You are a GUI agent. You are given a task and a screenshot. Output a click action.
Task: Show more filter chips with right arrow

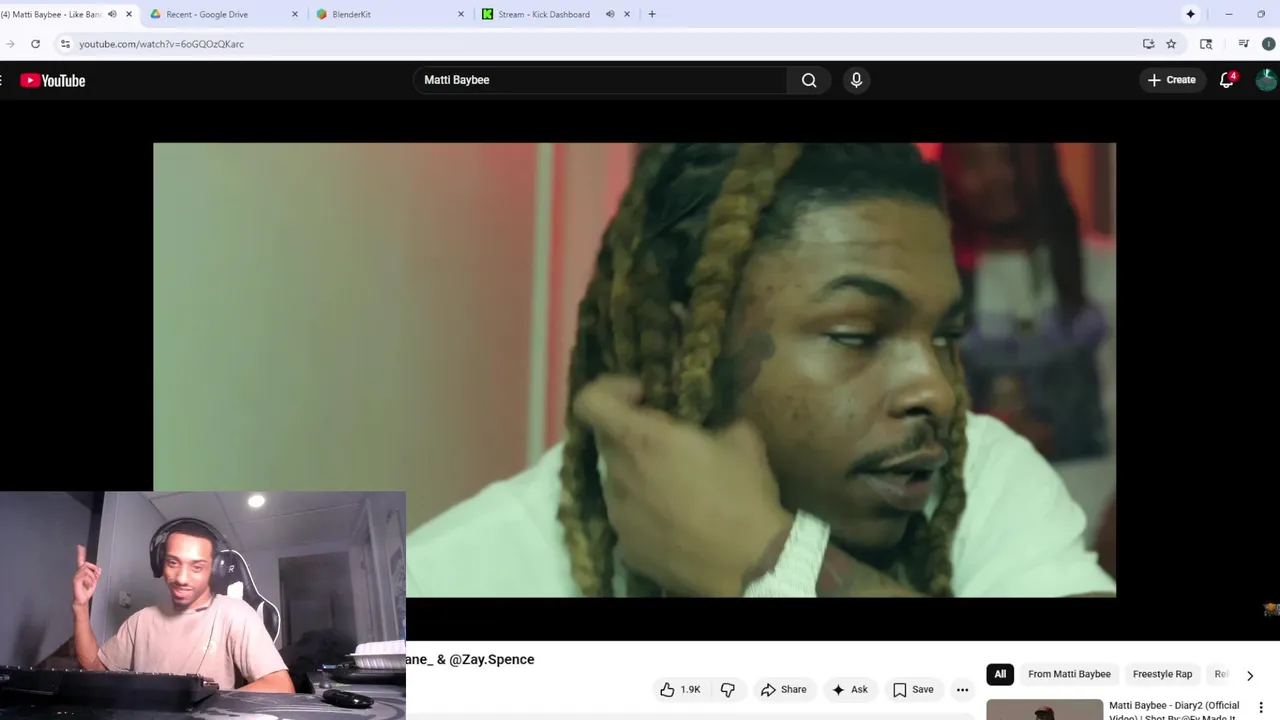pos(1249,675)
